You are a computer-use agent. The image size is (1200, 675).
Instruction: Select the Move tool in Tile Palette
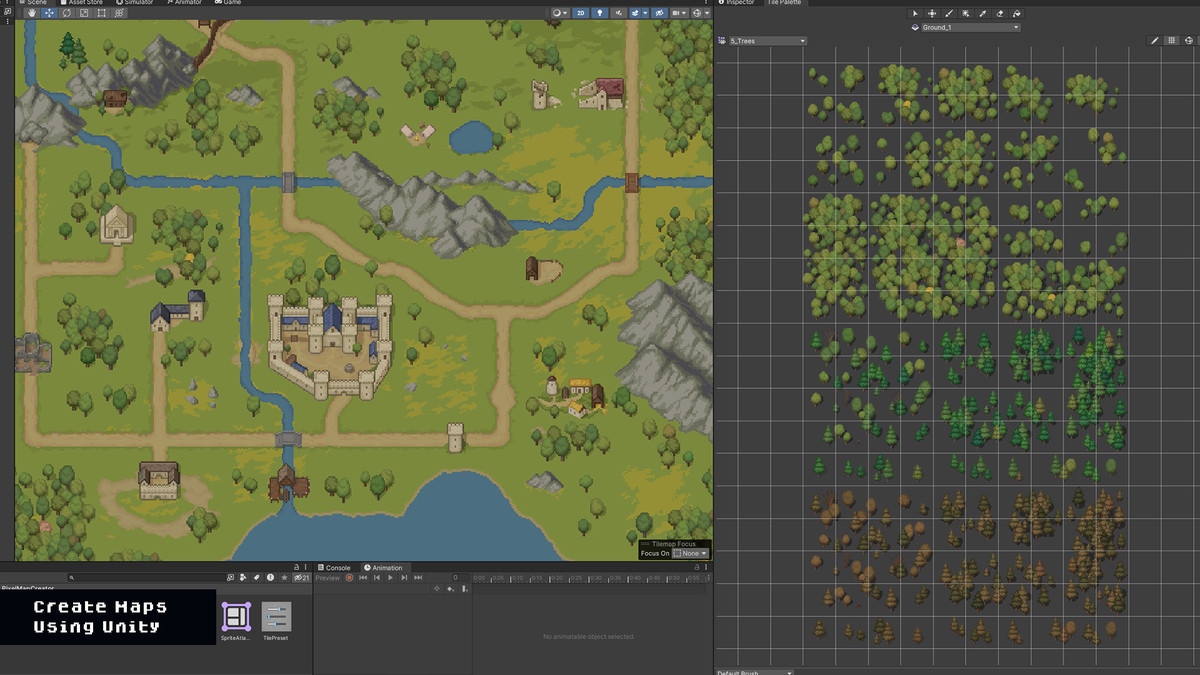(x=932, y=13)
